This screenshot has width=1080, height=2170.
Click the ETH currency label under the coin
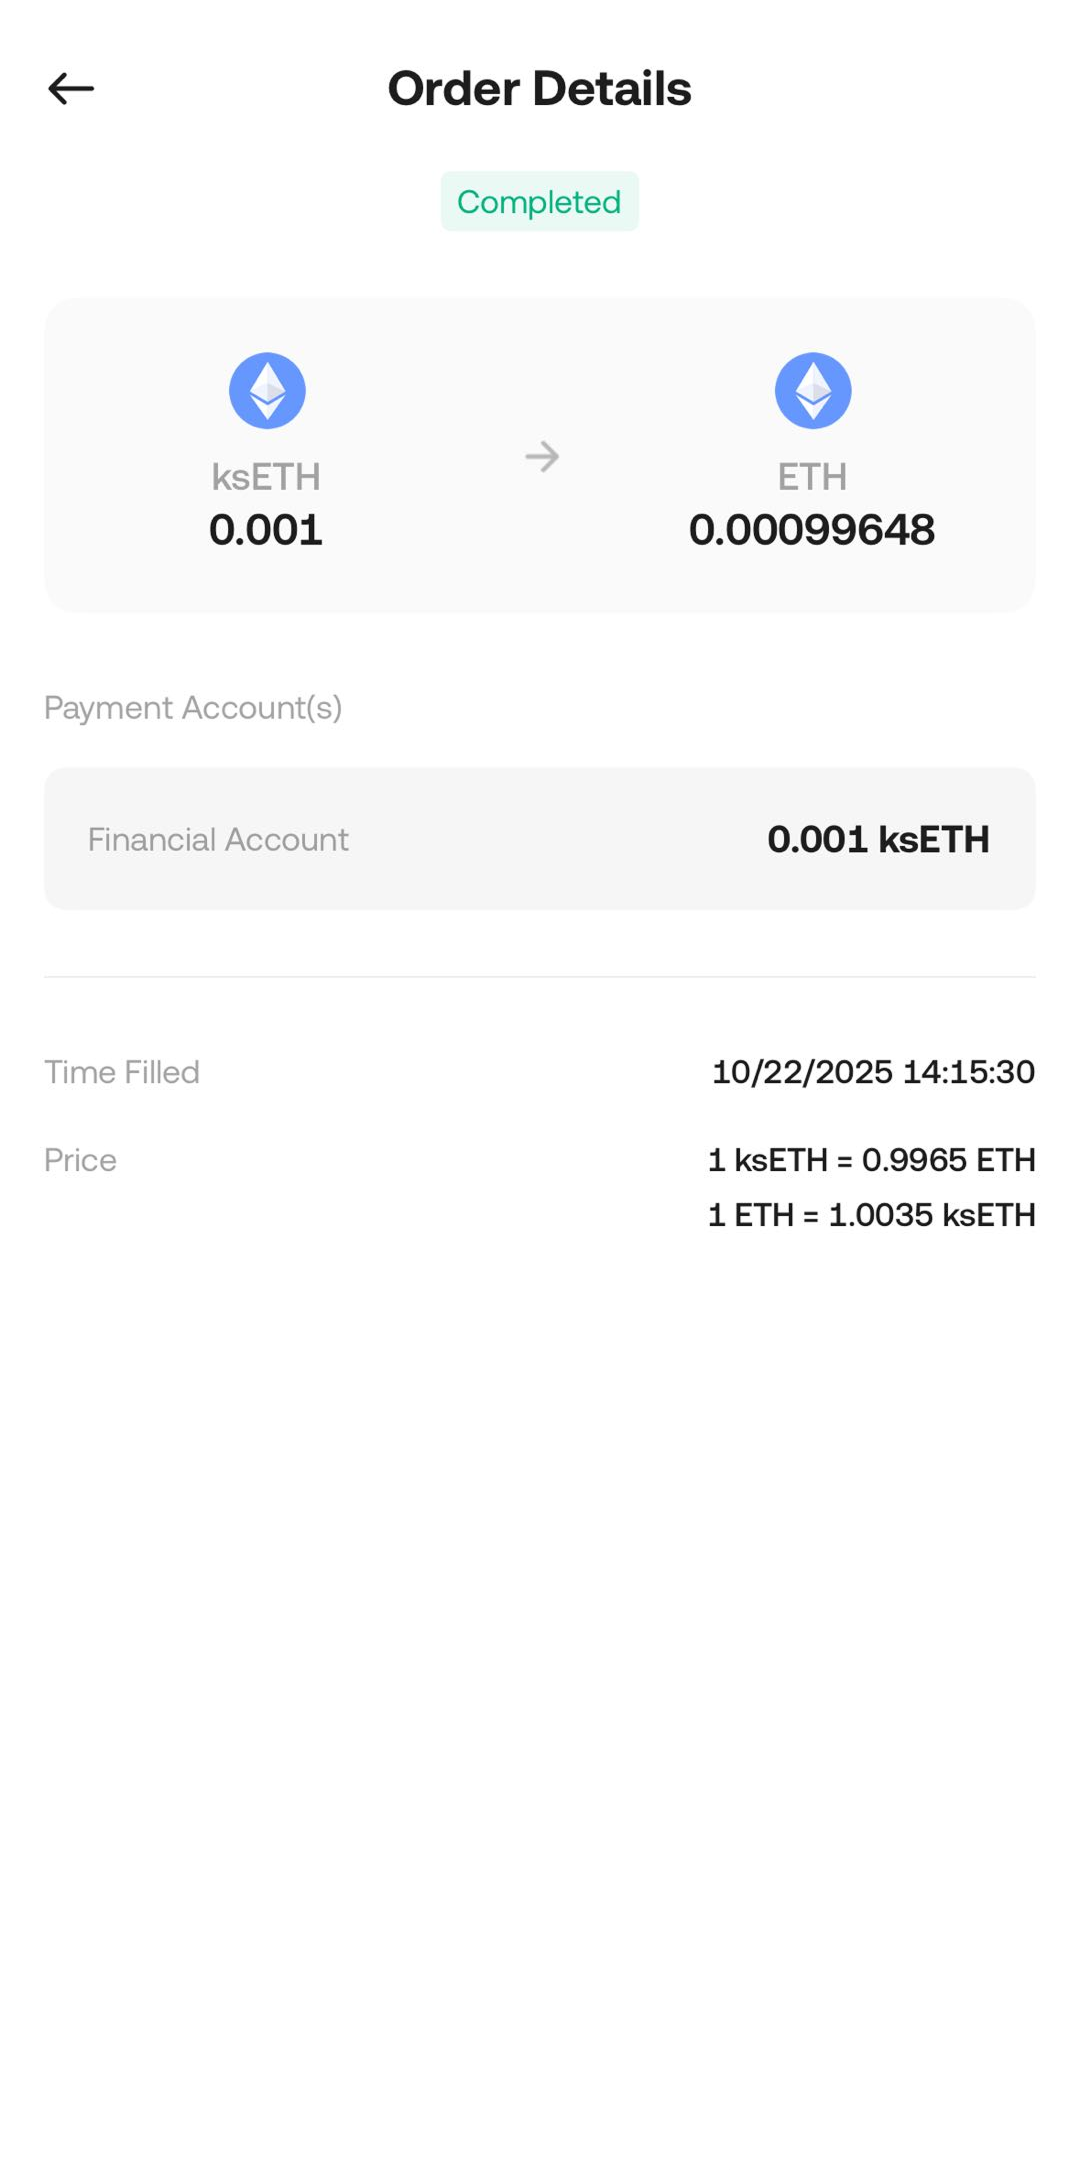(812, 477)
